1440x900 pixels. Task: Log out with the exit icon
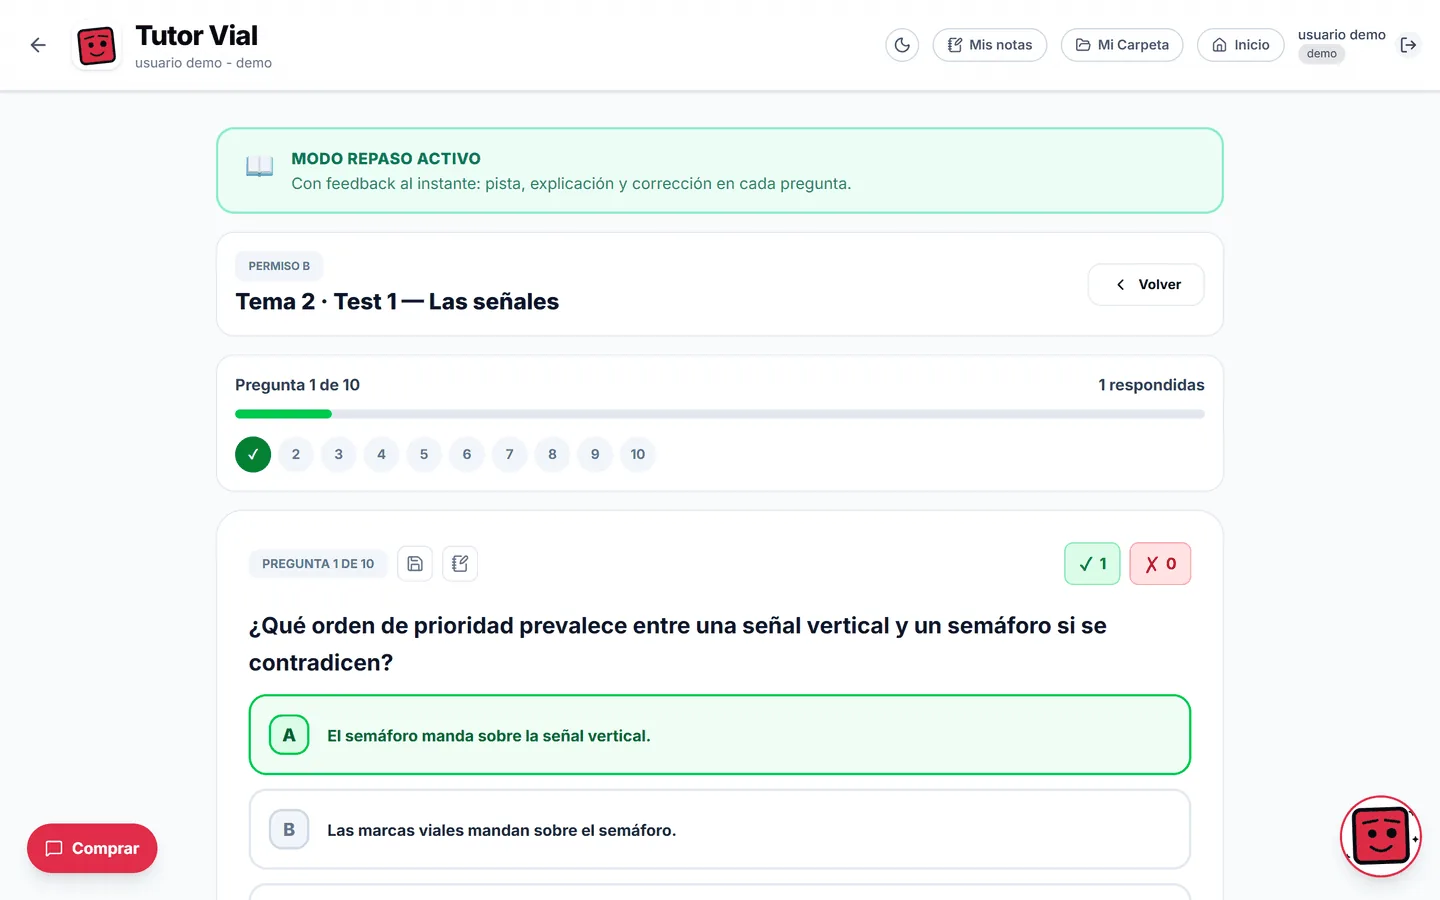tap(1408, 45)
